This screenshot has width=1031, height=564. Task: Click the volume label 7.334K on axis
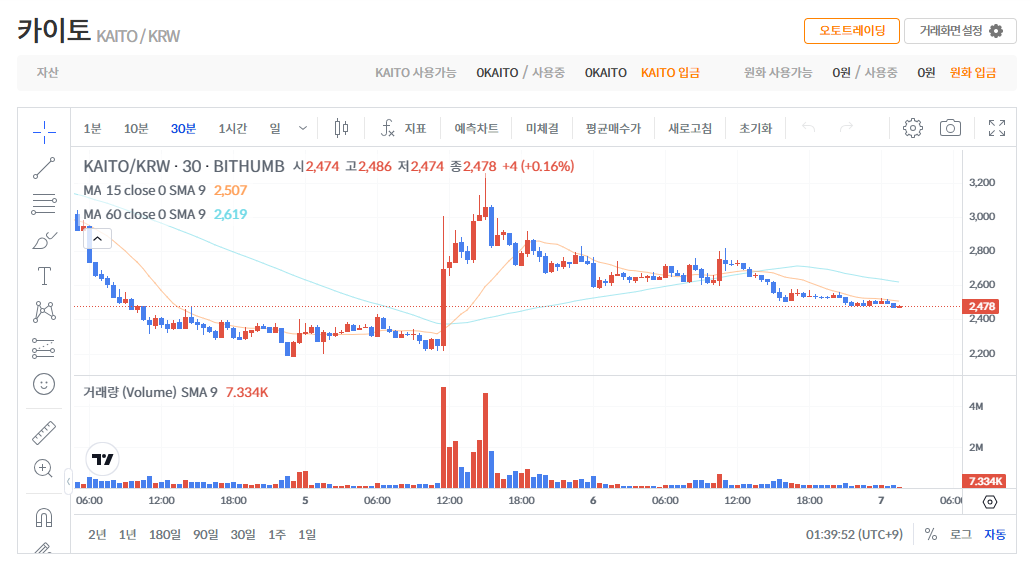click(984, 481)
